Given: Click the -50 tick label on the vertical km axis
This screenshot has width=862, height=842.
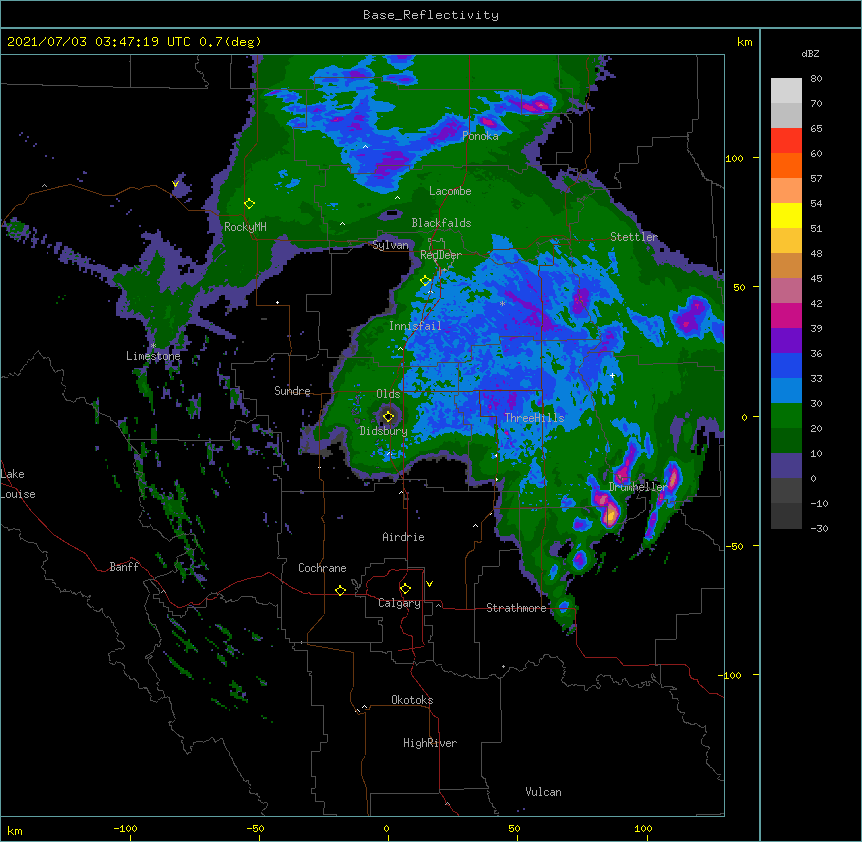Looking at the screenshot, I should point(734,546).
